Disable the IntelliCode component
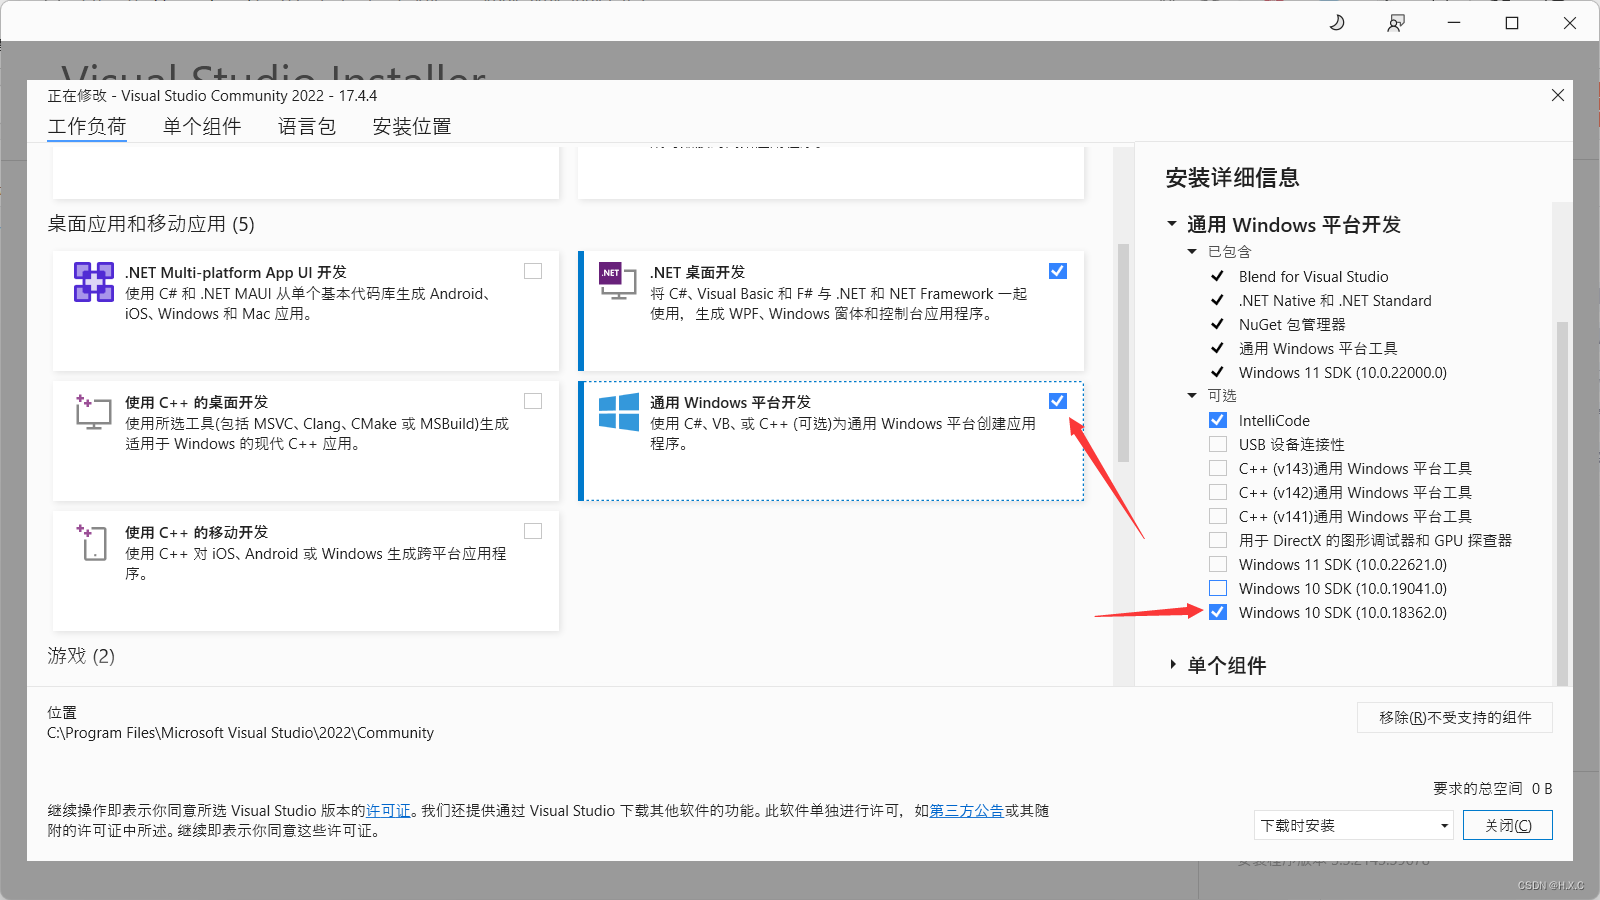Image resolution: width=1600 pixels, height=900 pixels. (1218, 419)
